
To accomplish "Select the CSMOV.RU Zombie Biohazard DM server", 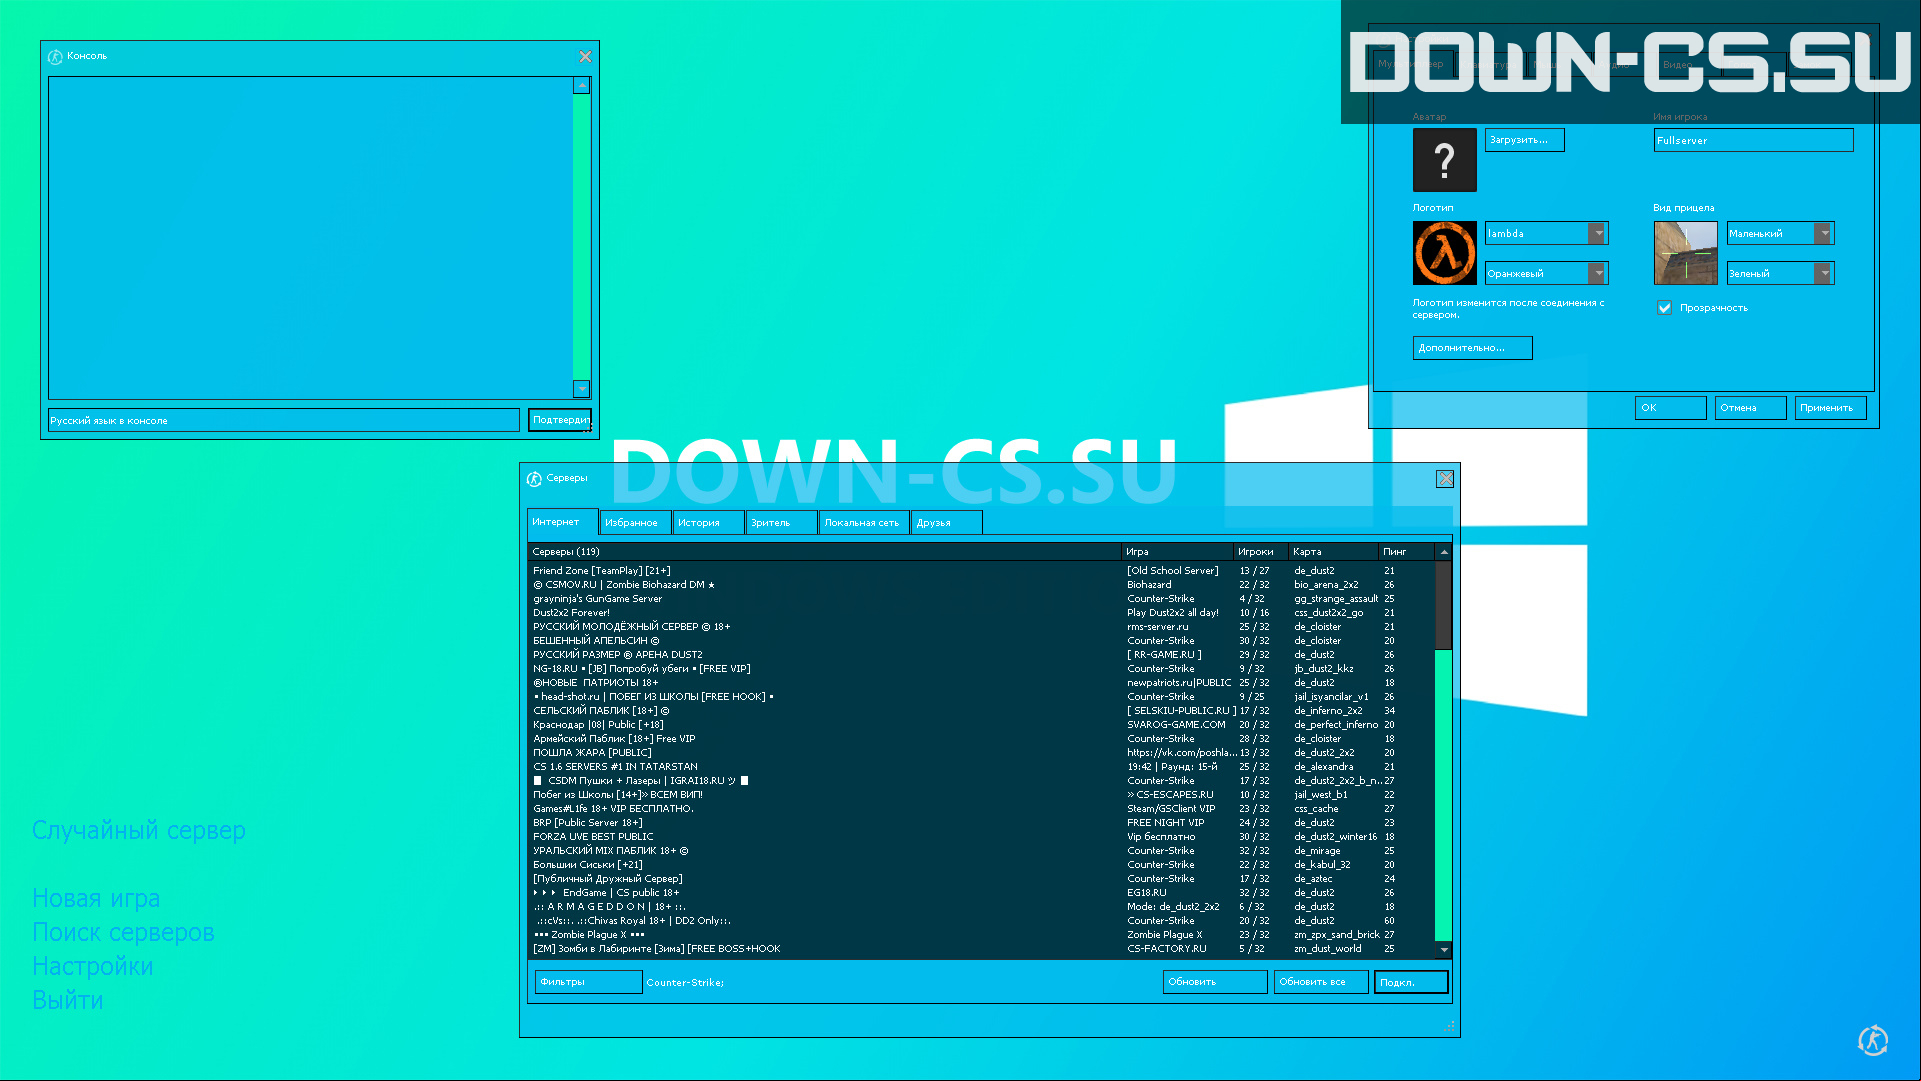I will coord(982,585).
